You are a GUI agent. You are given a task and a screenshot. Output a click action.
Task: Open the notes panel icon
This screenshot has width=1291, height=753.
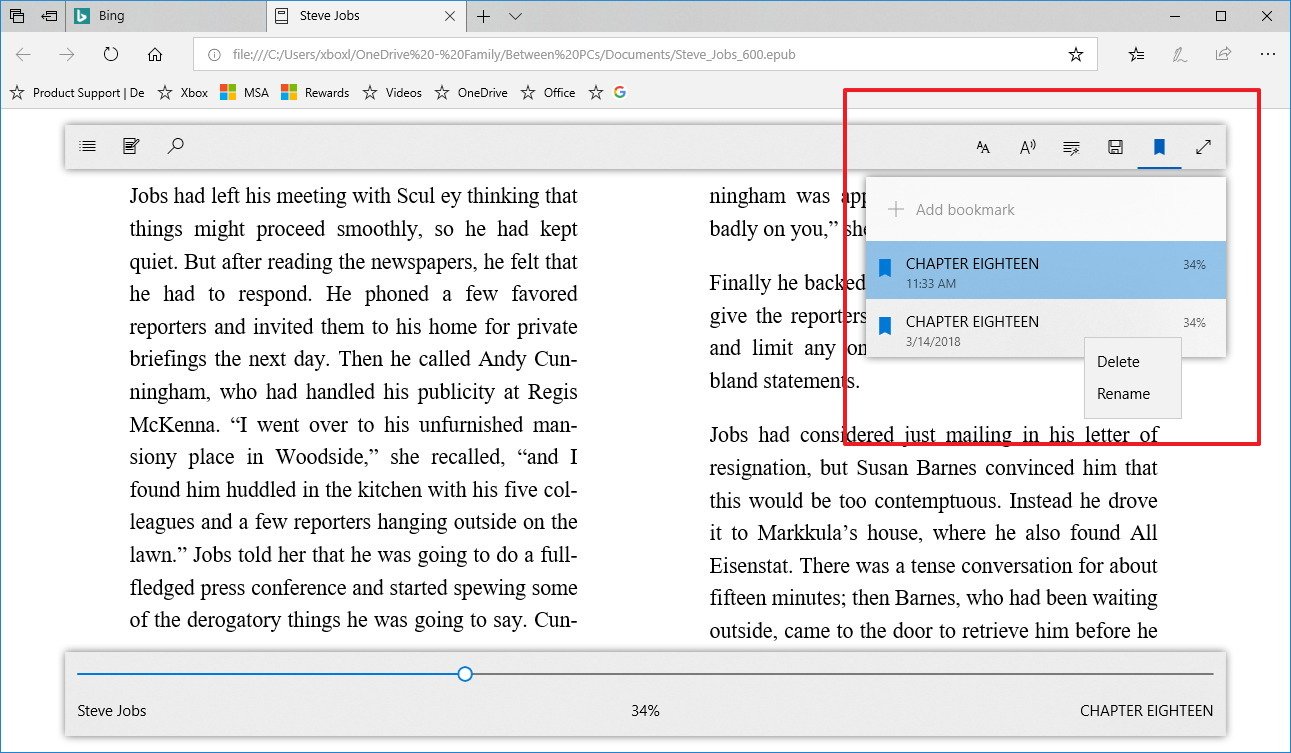(131, 147)
